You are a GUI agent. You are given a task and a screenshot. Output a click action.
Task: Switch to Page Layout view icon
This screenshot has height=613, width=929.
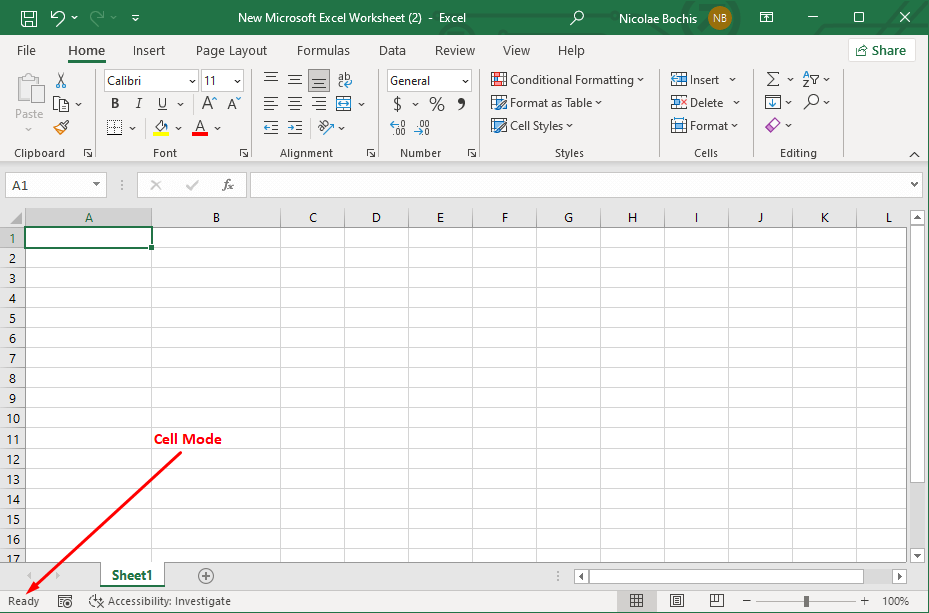tap(676, 601)
